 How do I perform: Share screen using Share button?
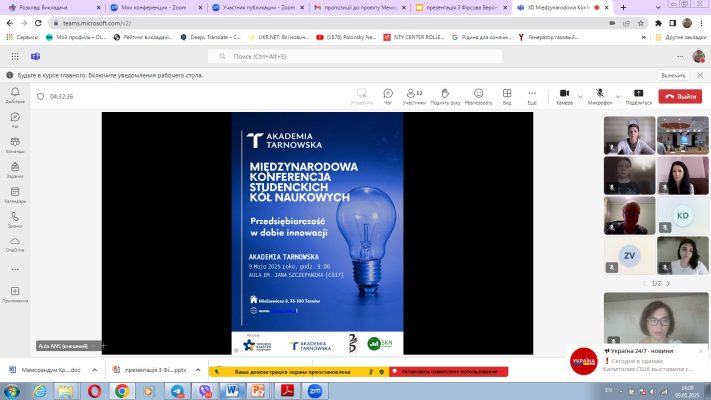(638, 96)
